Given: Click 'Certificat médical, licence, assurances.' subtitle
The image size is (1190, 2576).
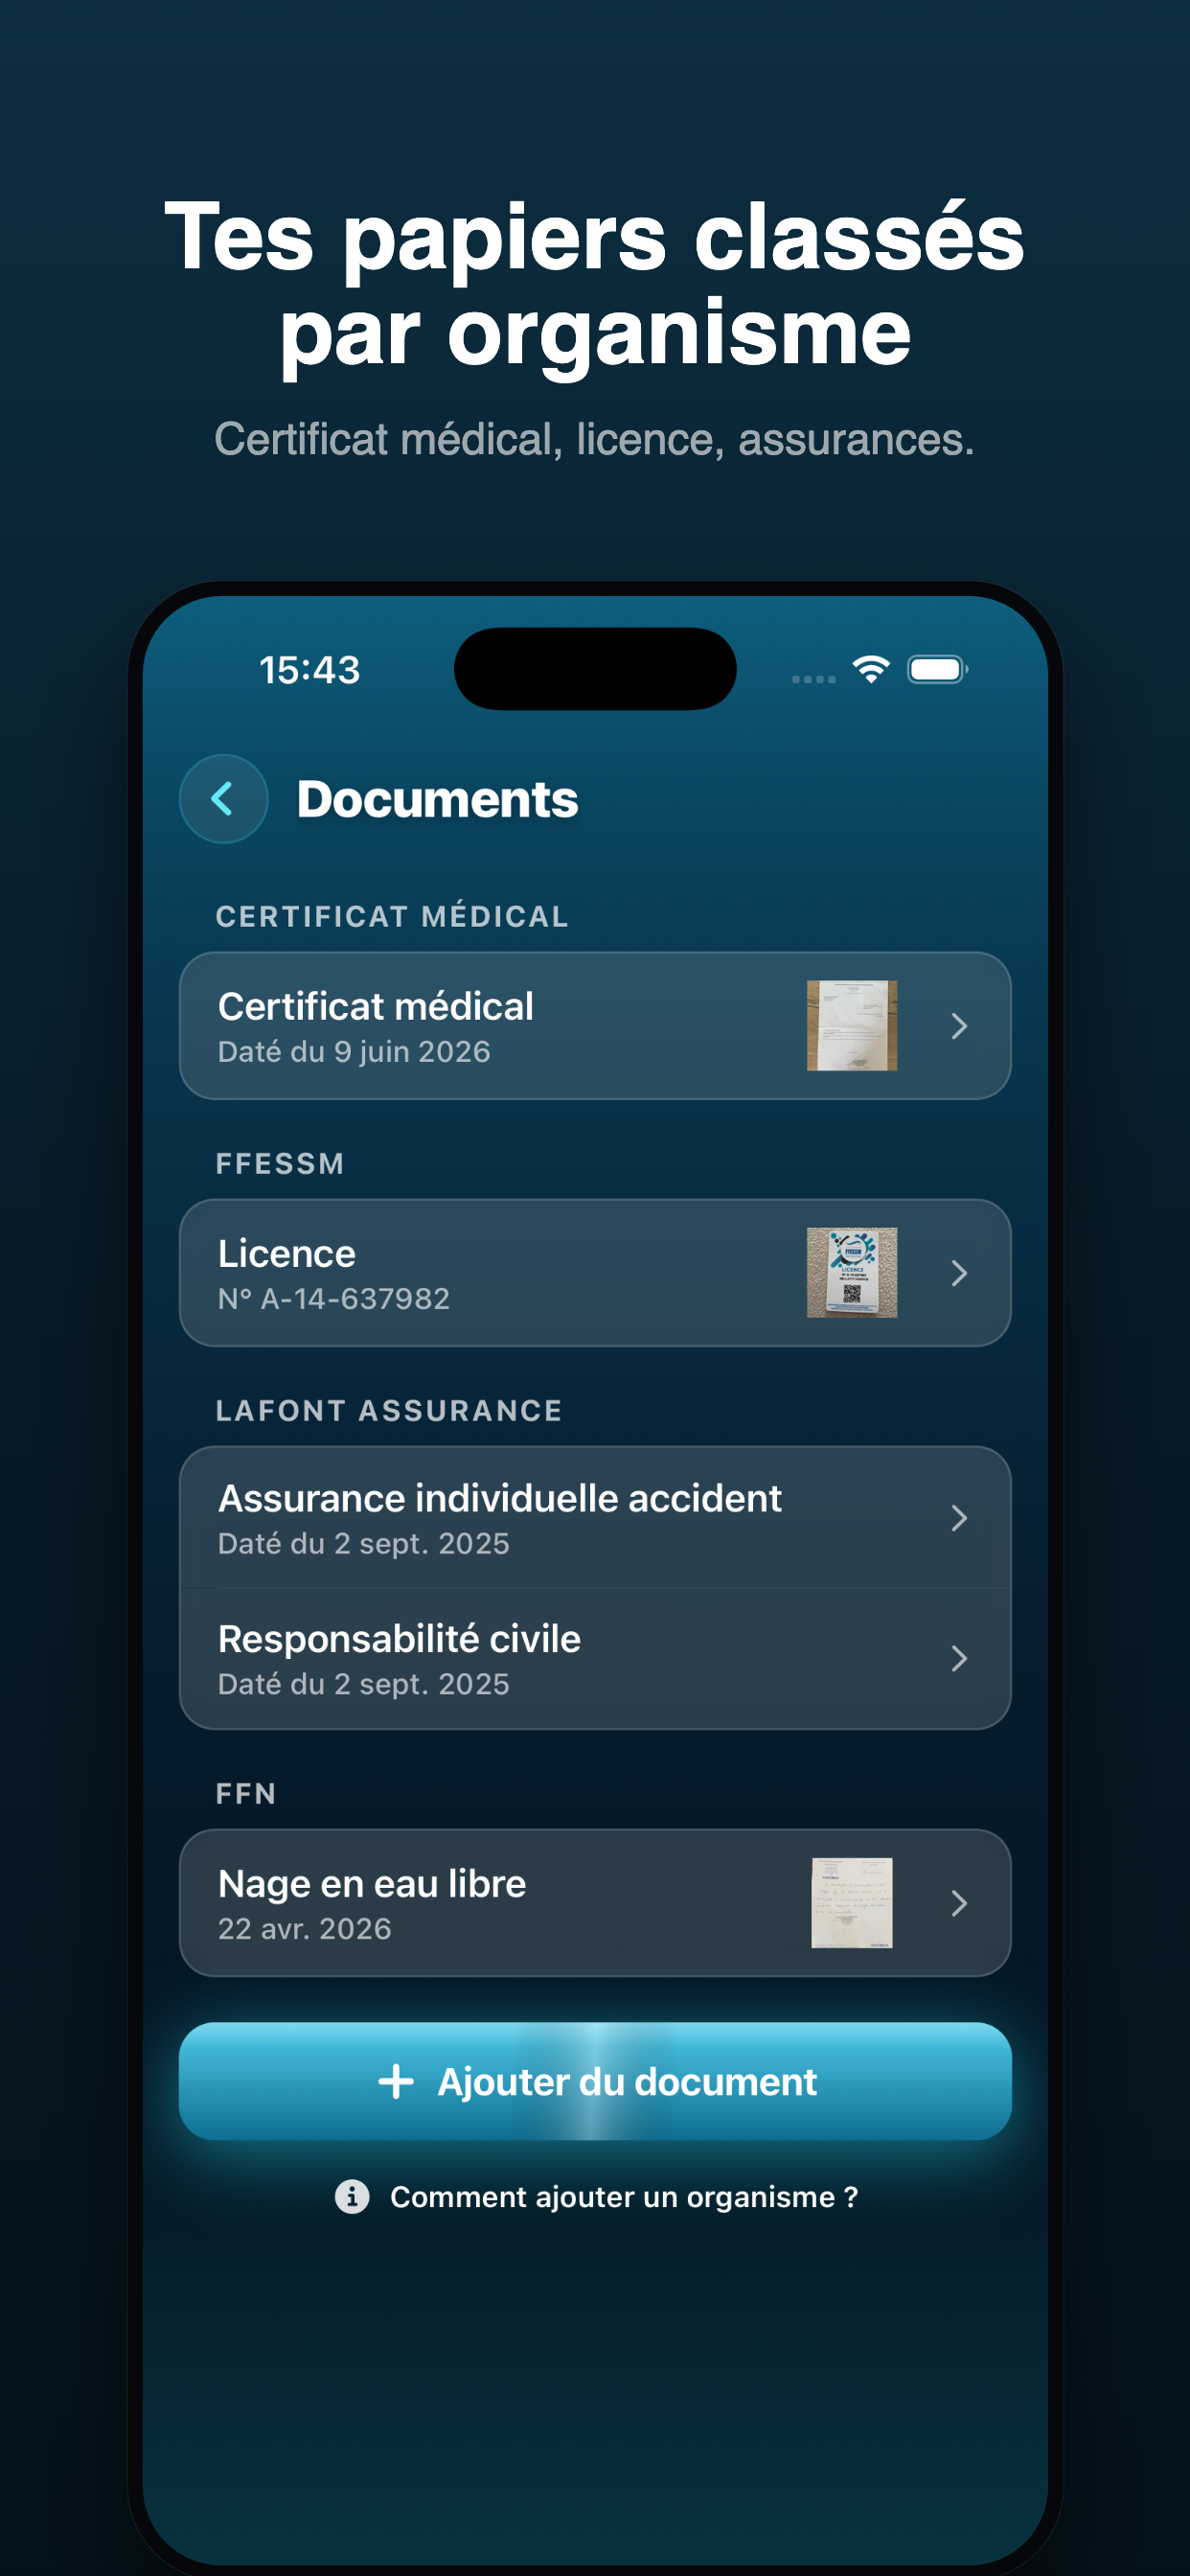Looking at the screenshot, I should [595, 439].
